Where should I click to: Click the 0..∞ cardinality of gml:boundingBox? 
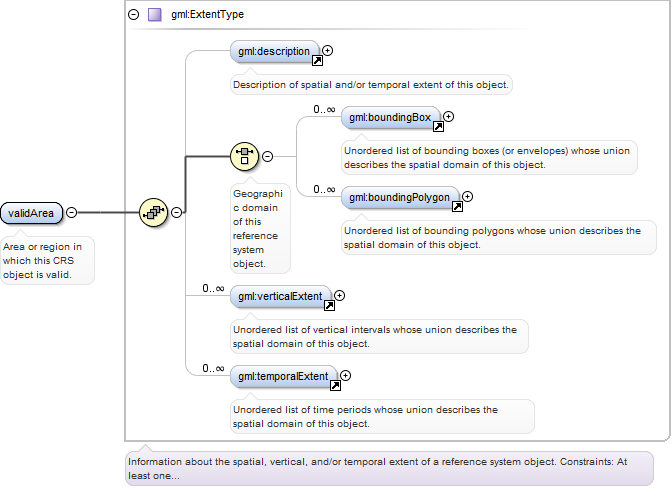click(x=324, y=109)
